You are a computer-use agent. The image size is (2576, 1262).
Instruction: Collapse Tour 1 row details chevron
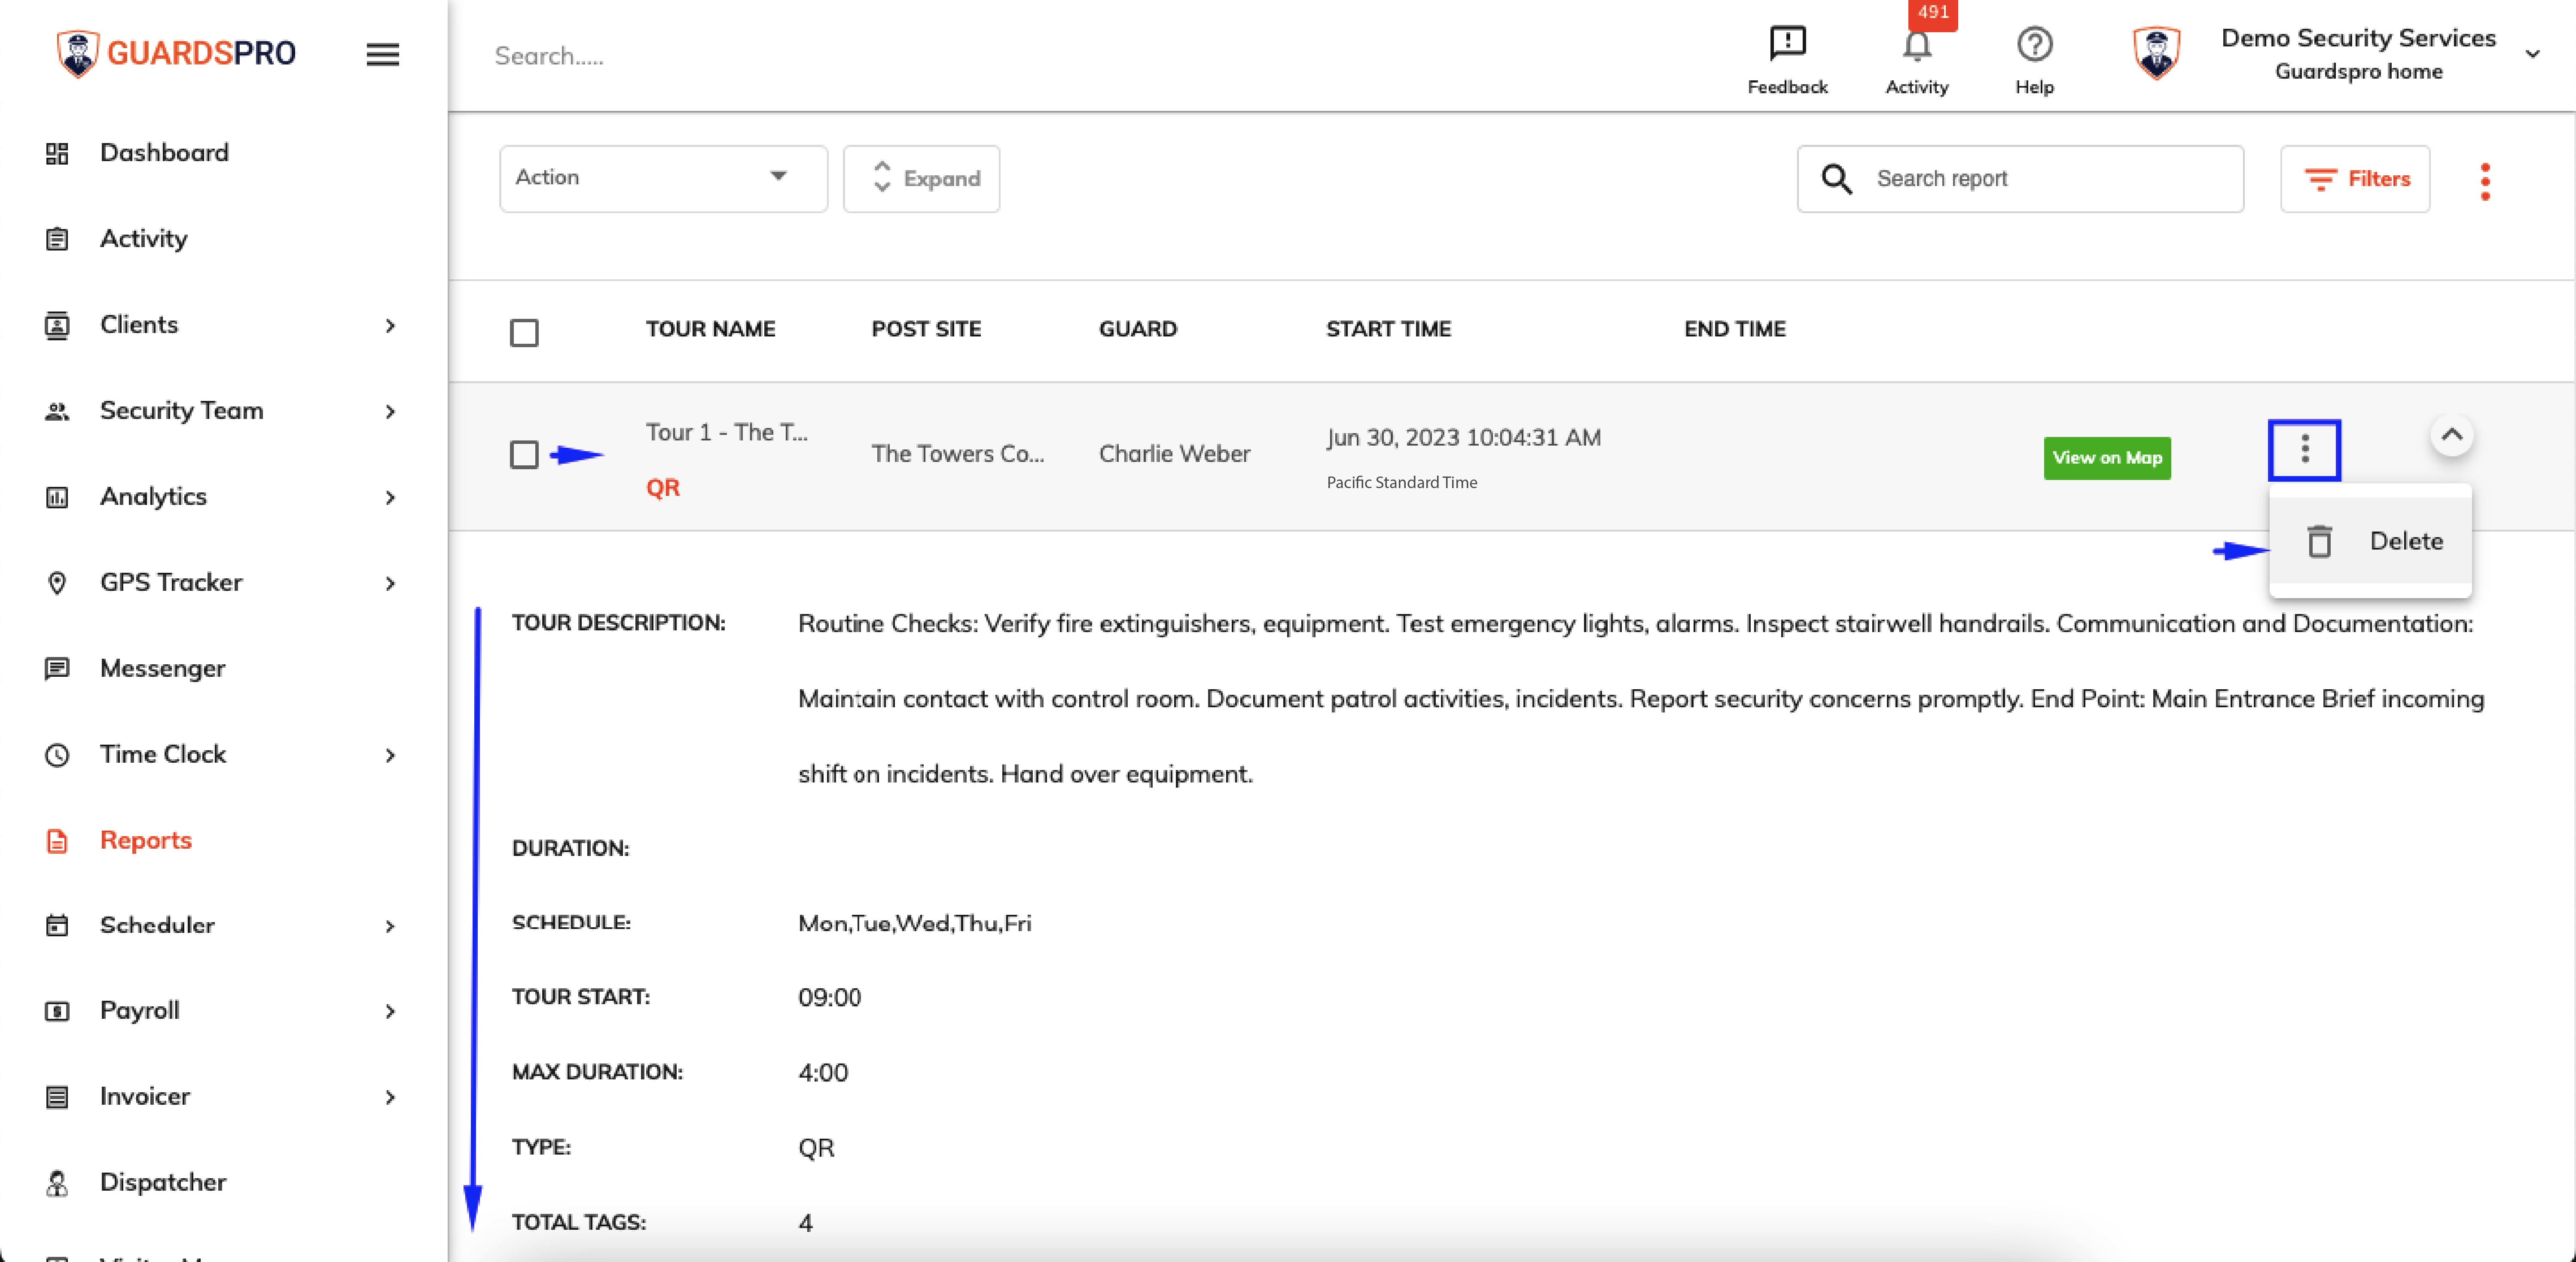pos(2451,435)
